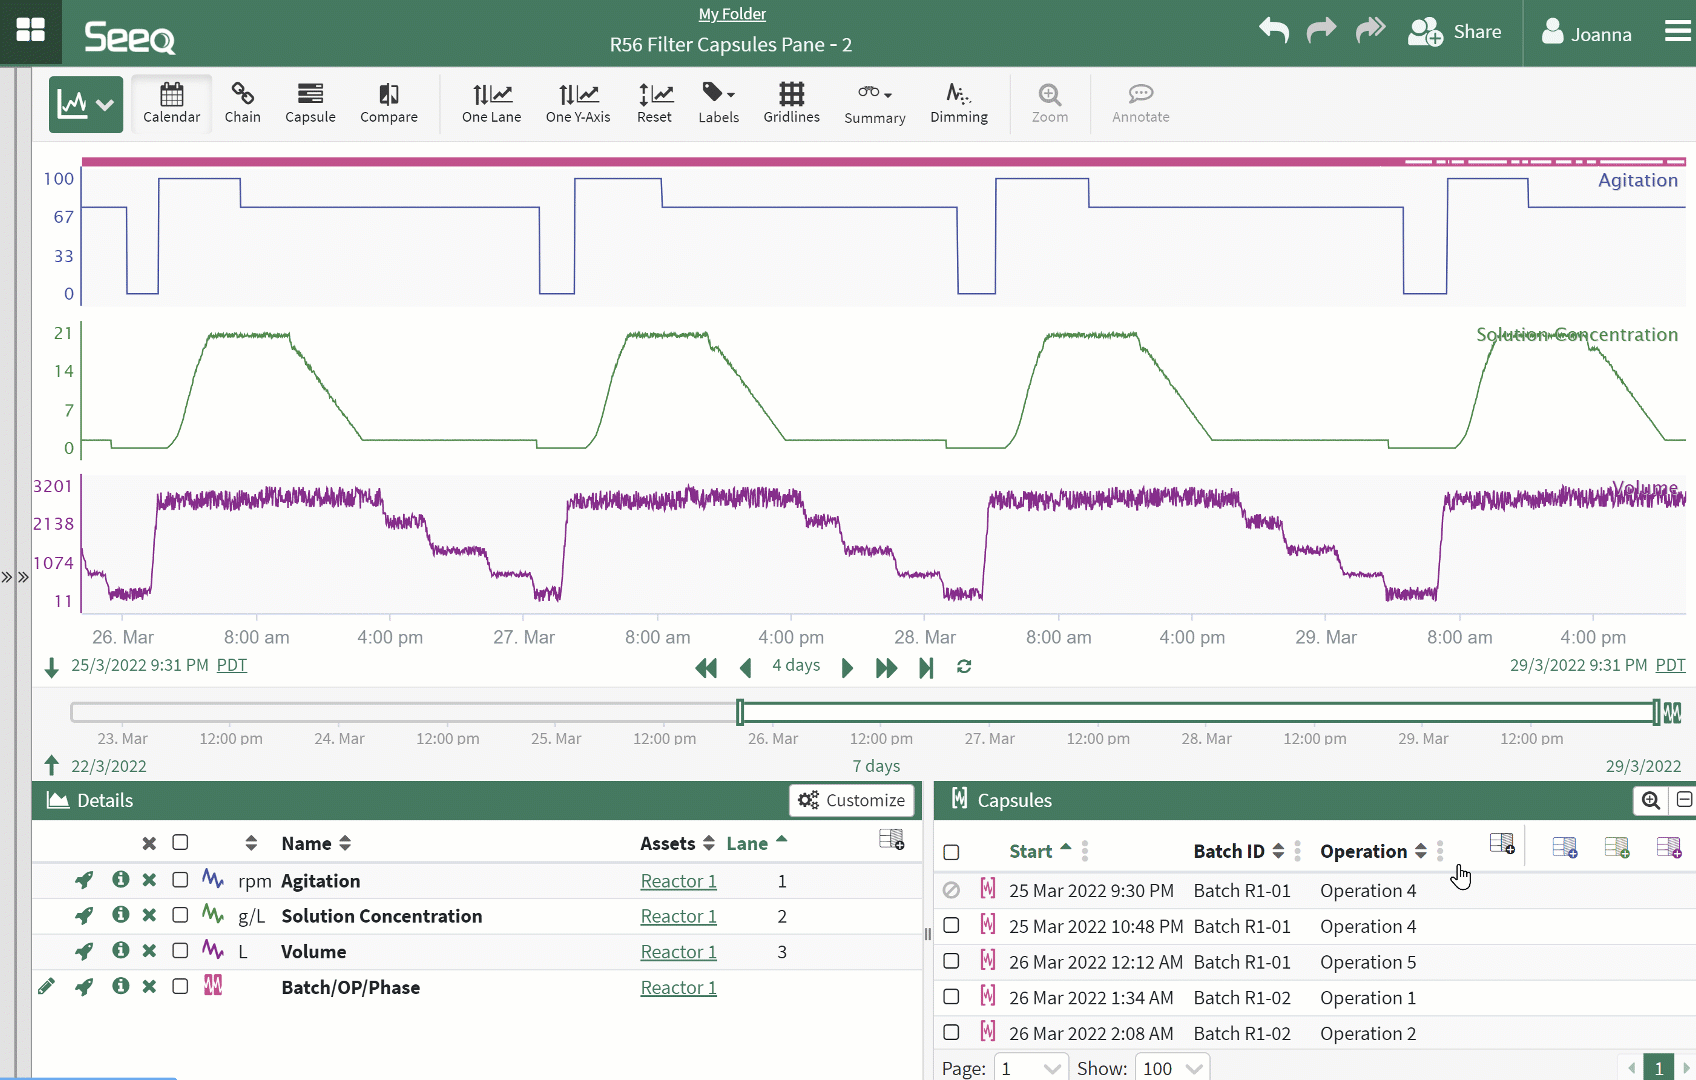Open the Dimming tool
1696x1080 pixels.
click(x=958, y=103)
